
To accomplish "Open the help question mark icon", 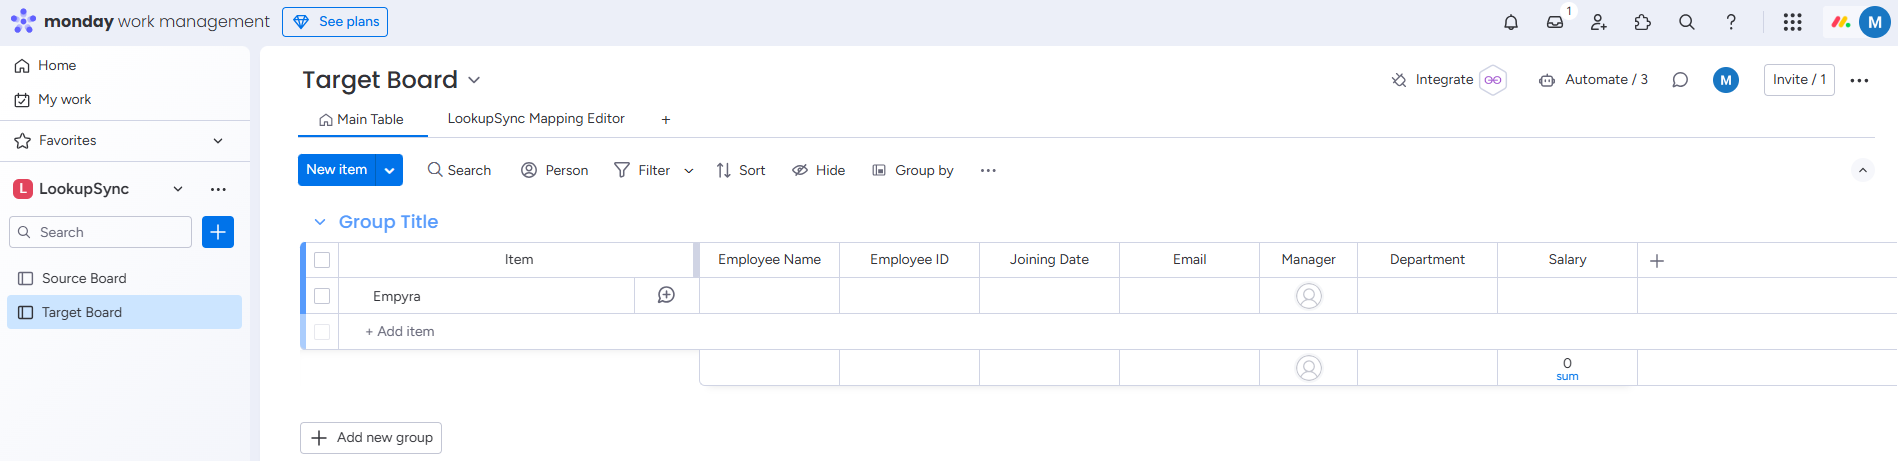I will pyautogui.click(x=1731, y=22).
